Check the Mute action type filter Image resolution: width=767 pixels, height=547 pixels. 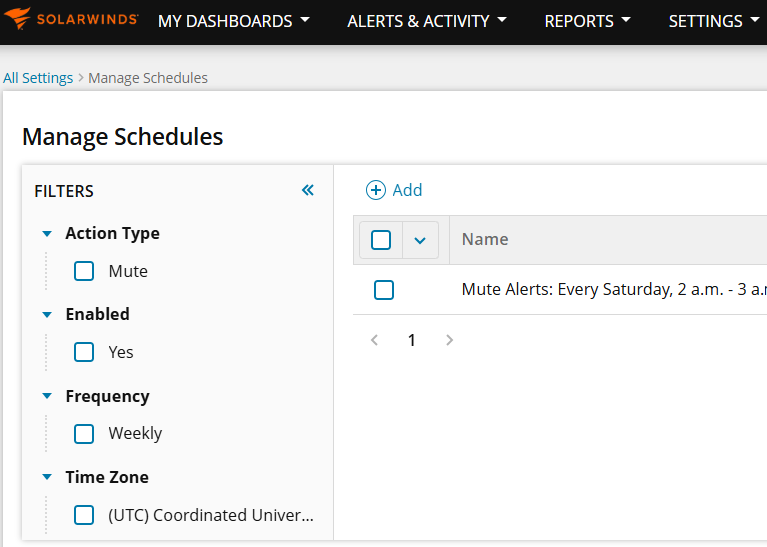[x=85, y=271]
